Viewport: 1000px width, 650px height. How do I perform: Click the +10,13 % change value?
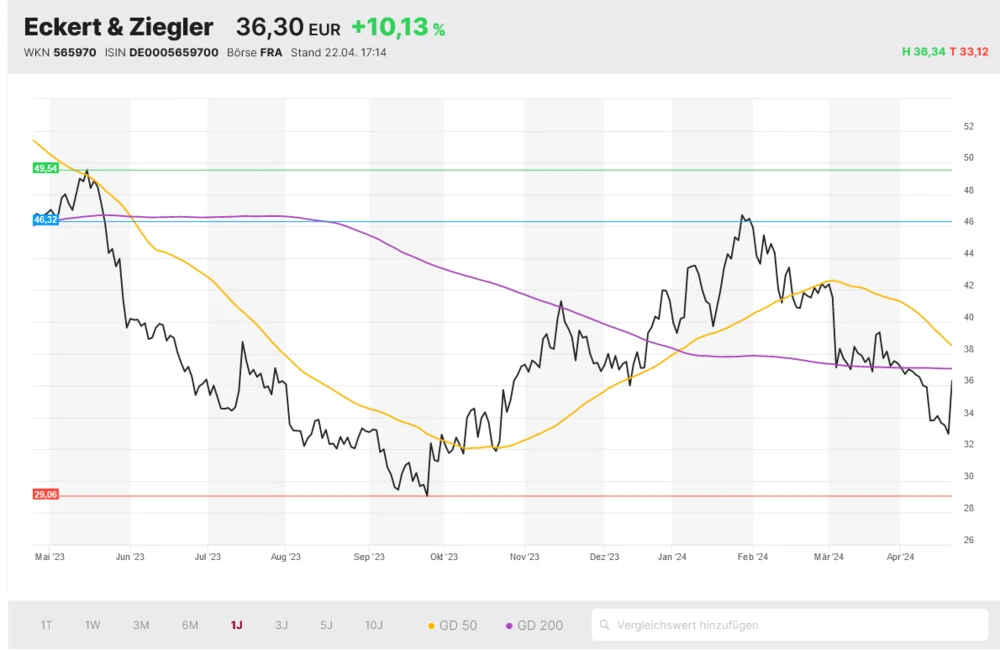[398, 28]
